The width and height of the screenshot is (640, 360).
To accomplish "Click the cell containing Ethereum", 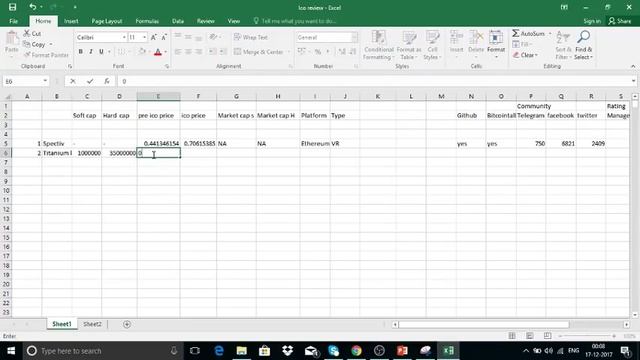I will 315,144.
